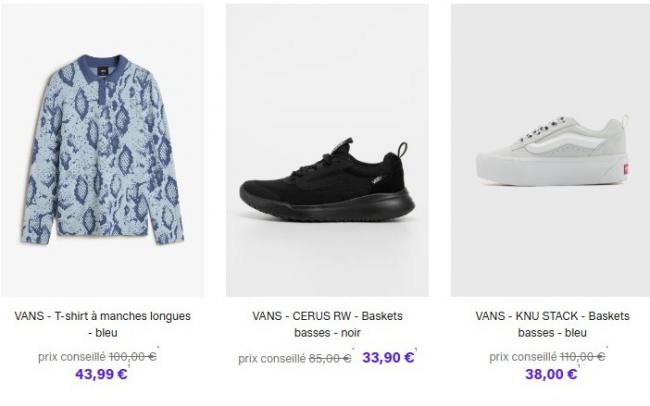
Task: Open the blue snake-print polo shirt image
Action: 102,150
